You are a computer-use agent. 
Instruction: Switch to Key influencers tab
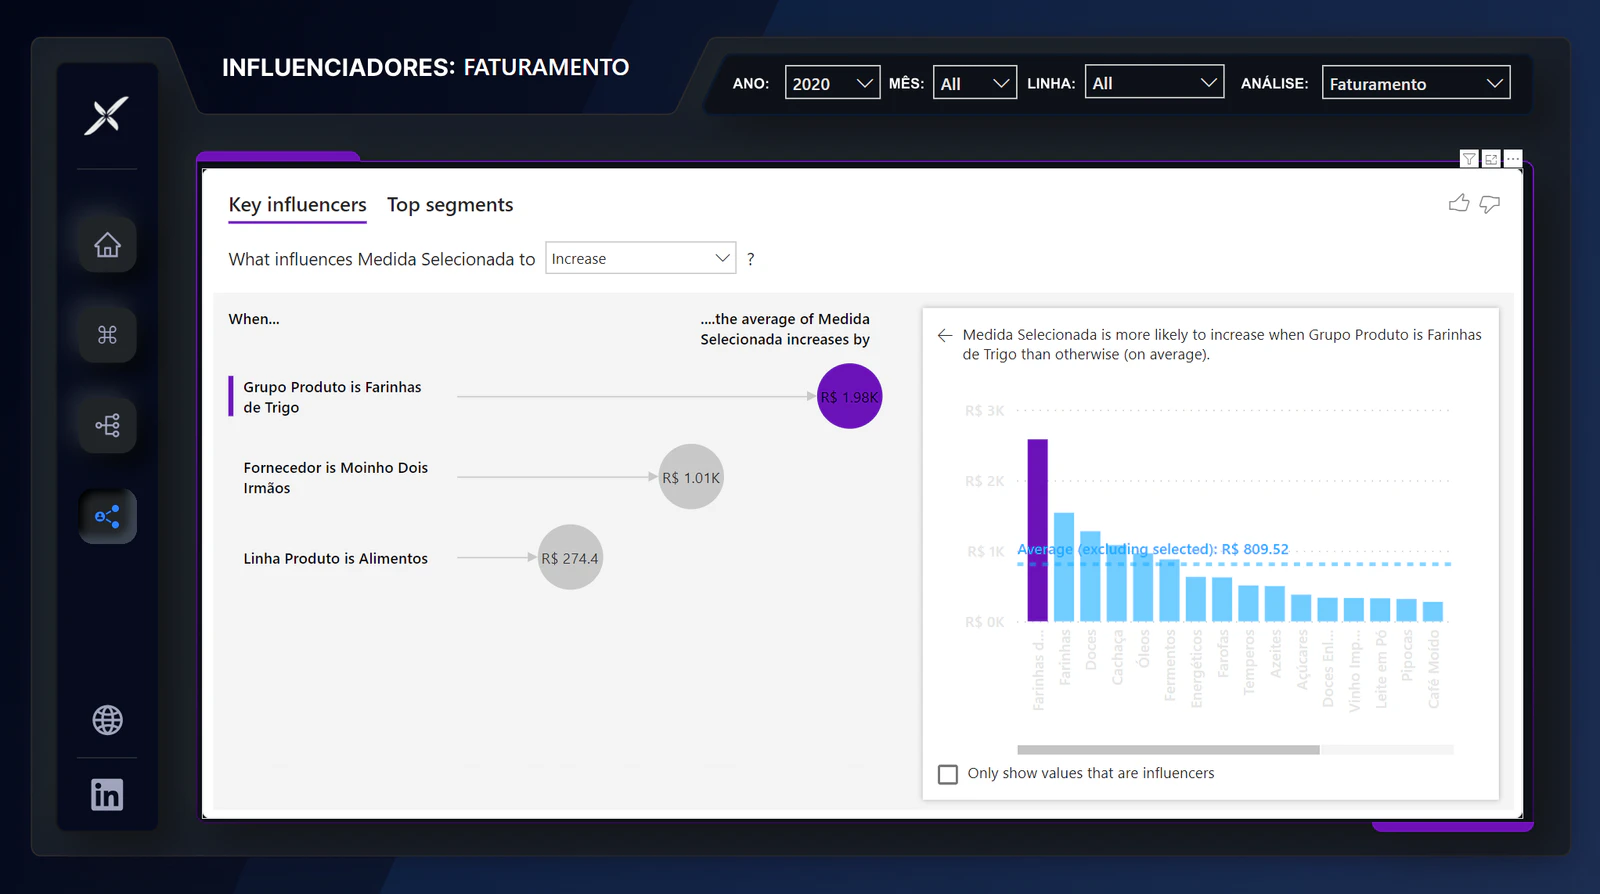pyautogui.click(x=297, y=205)
